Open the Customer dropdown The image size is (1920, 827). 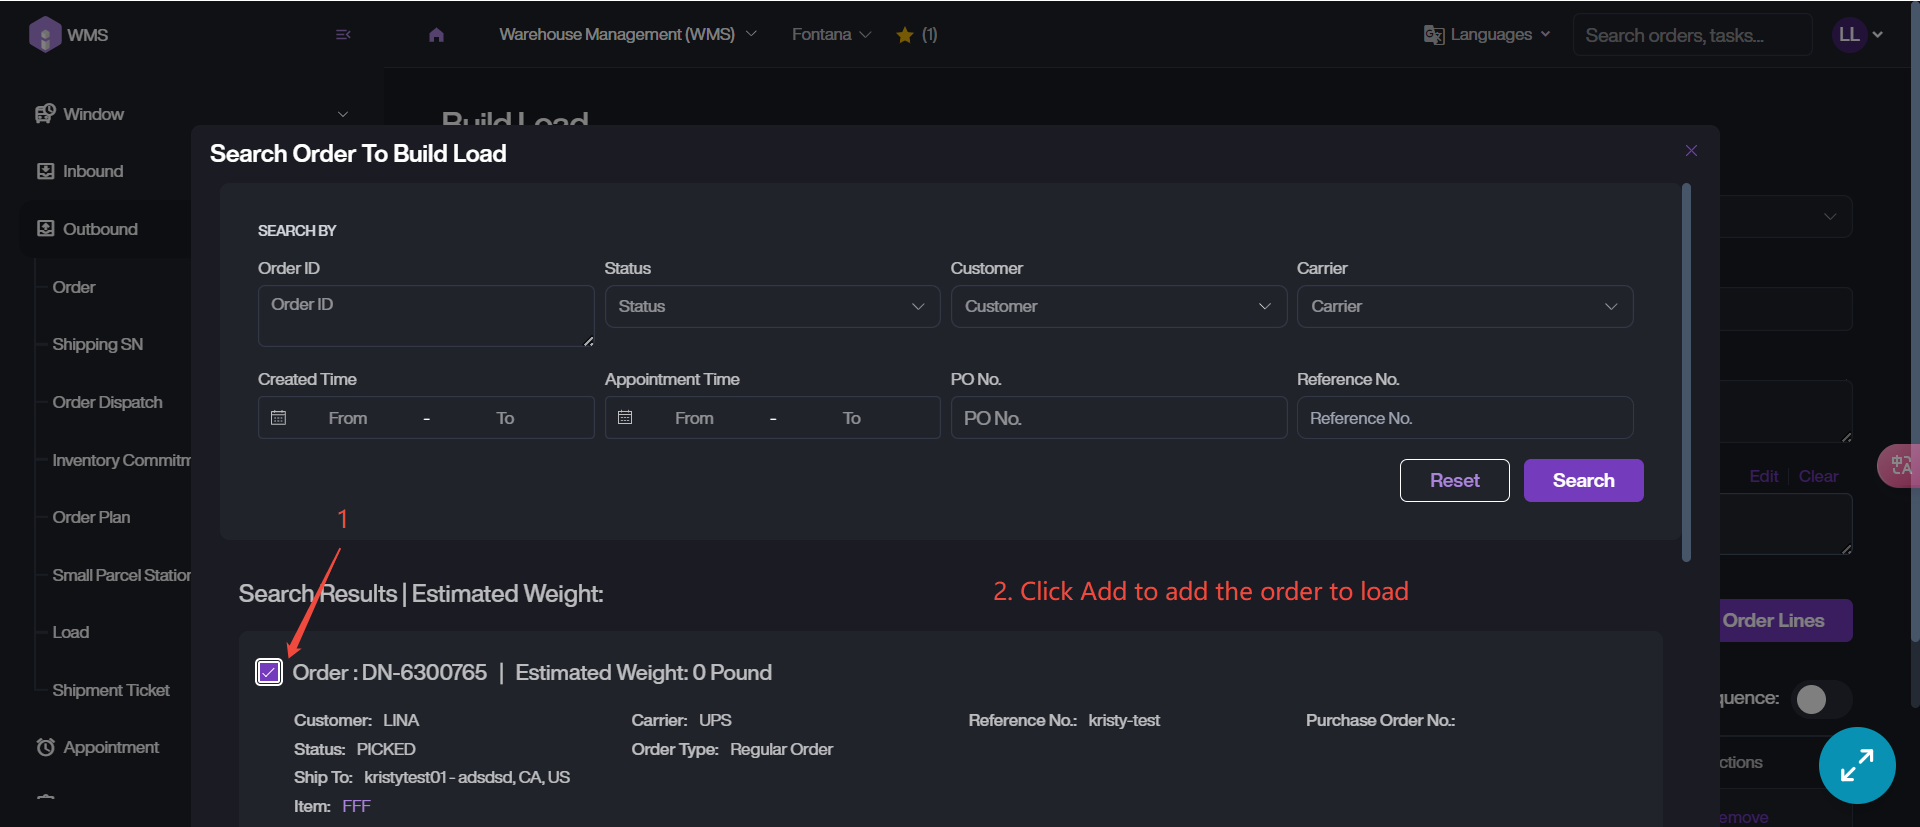(x=1117, y=307)
